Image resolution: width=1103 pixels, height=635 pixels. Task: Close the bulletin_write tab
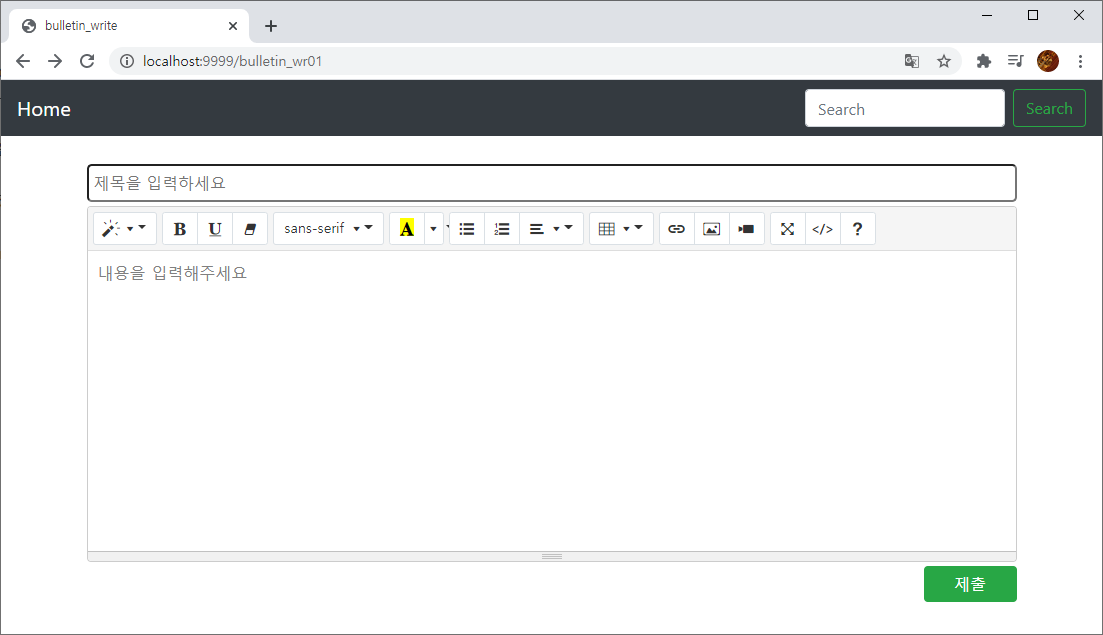(233, 26)
